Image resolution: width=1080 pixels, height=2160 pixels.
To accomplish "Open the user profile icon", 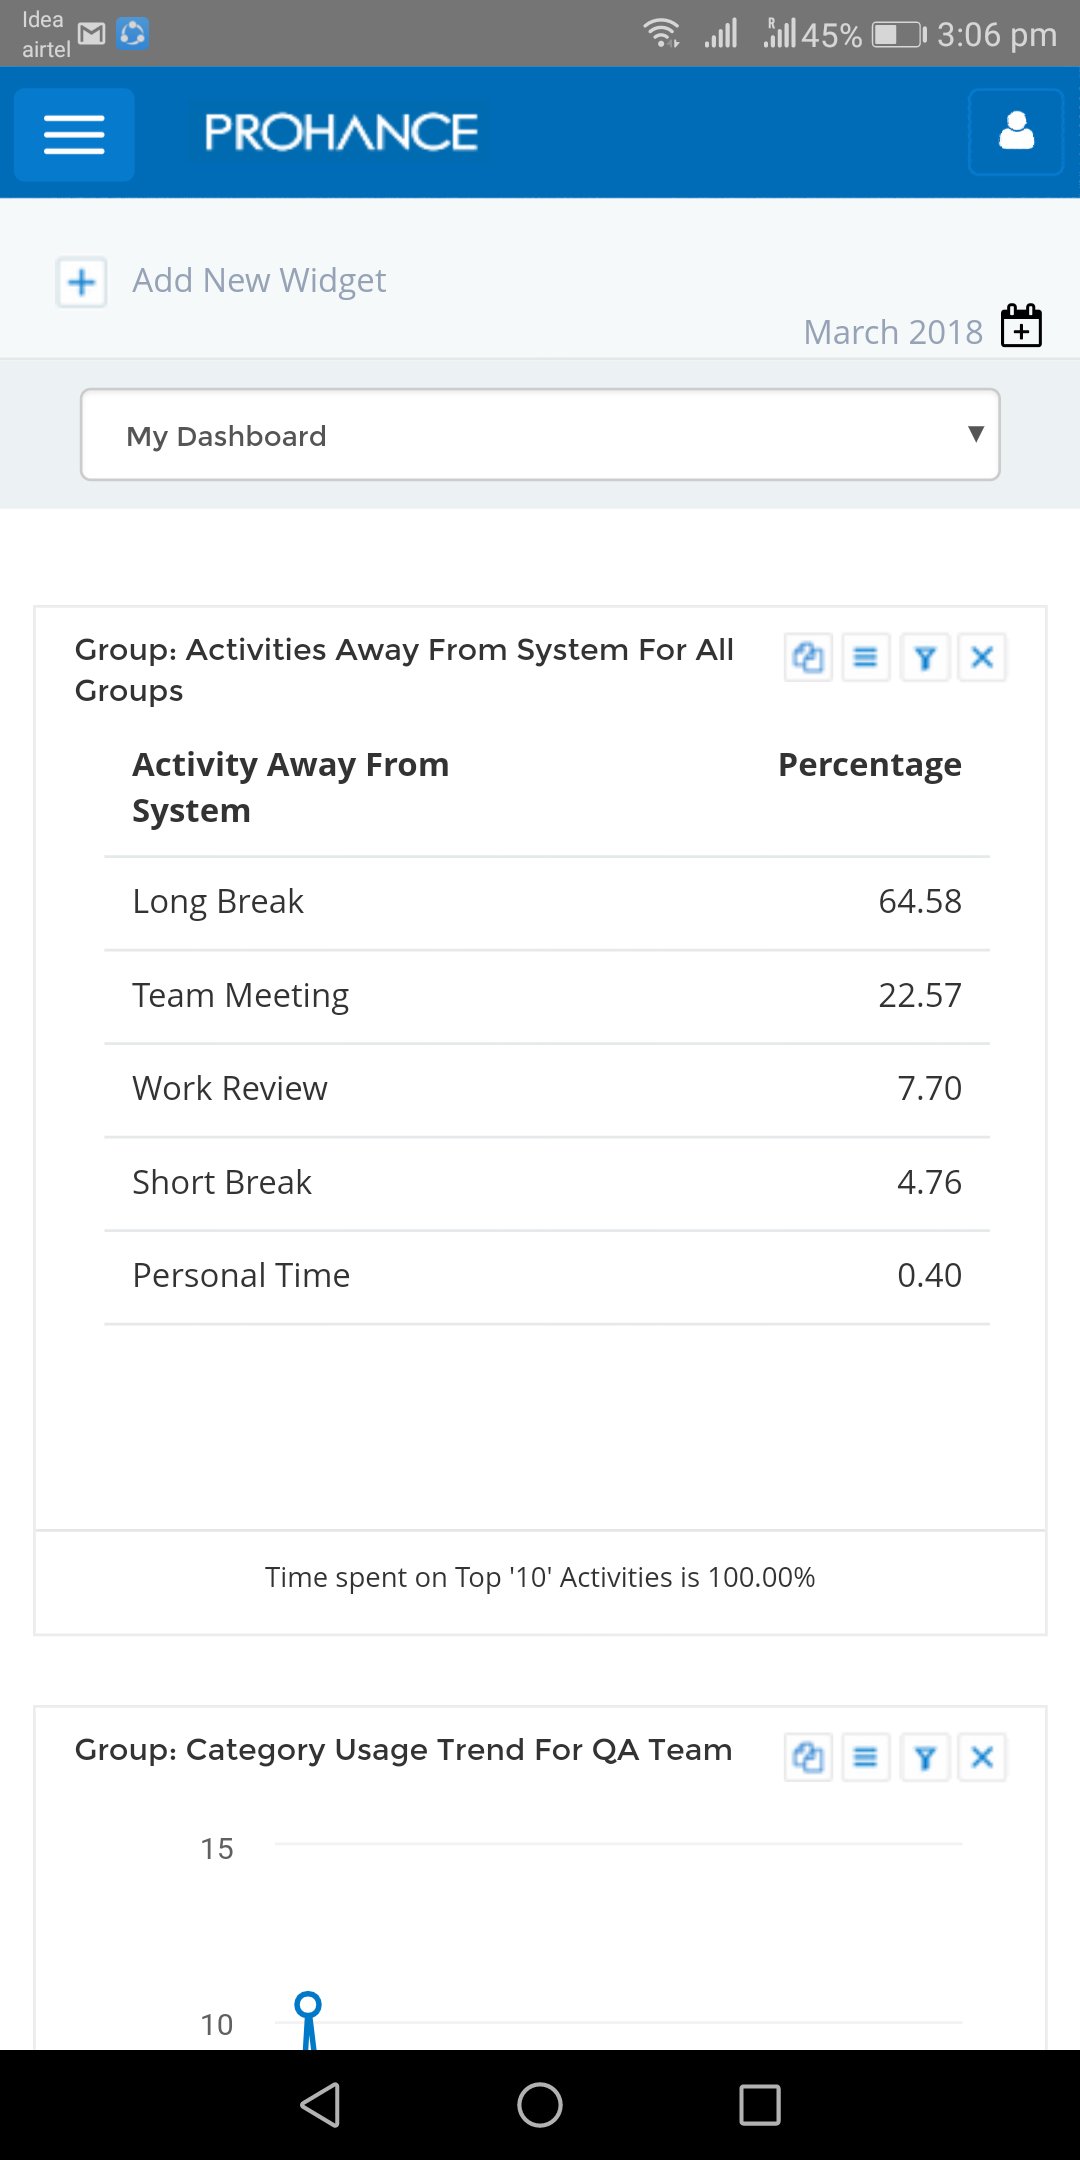I will pos(1015,132).
